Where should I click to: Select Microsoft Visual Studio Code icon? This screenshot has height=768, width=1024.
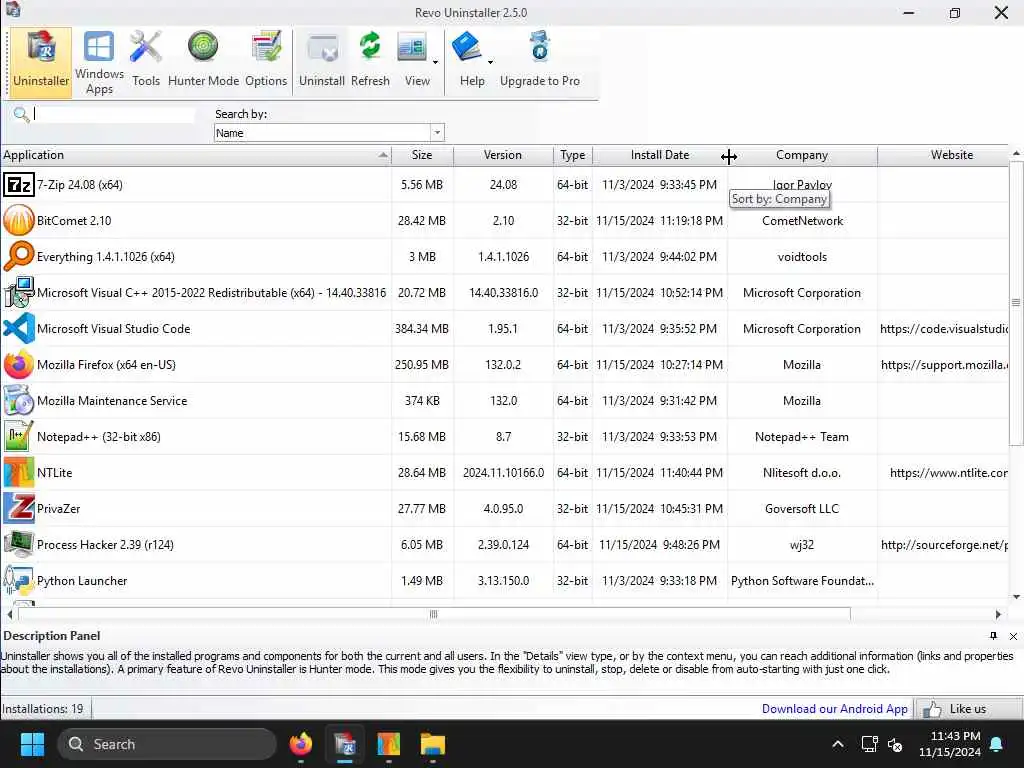18,328
